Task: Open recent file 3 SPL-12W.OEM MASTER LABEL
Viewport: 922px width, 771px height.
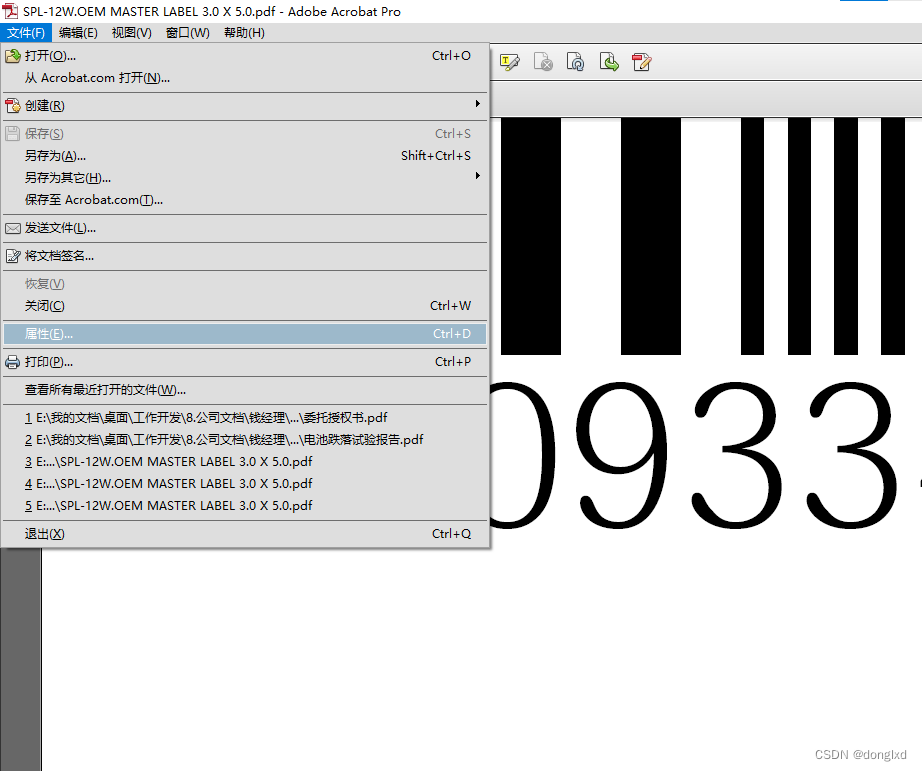Action: point(245,462)
